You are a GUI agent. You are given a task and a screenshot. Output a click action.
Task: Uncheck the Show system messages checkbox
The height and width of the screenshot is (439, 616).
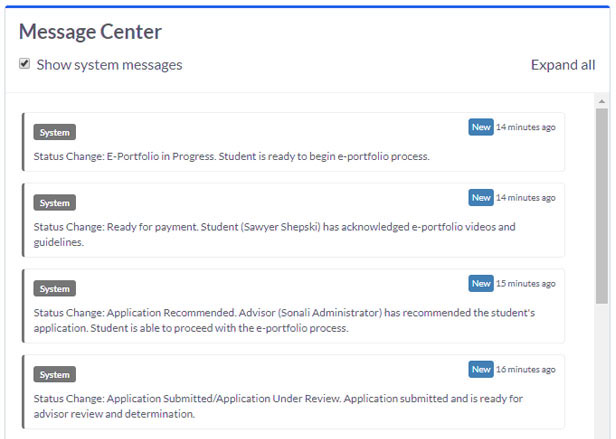click(24, 64)
